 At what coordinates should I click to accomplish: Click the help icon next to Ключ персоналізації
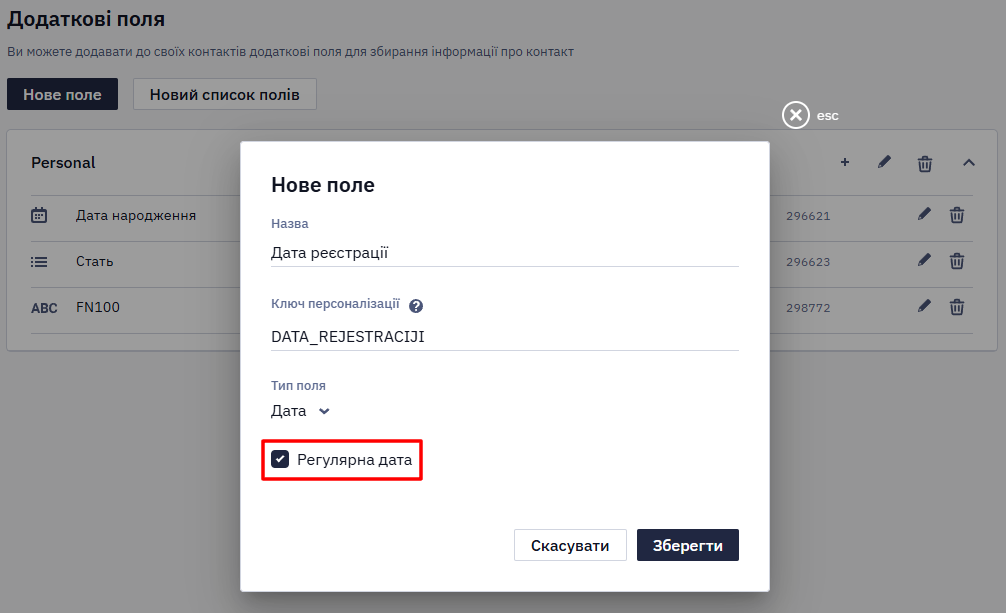[416, 306]
